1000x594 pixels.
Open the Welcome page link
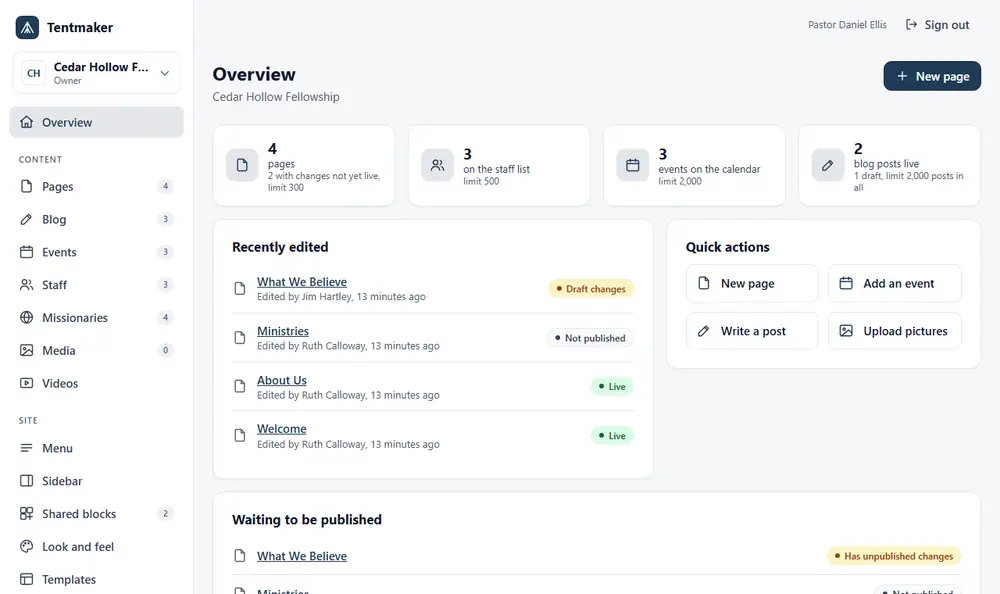pyautogui.click(x=282, y=429)
